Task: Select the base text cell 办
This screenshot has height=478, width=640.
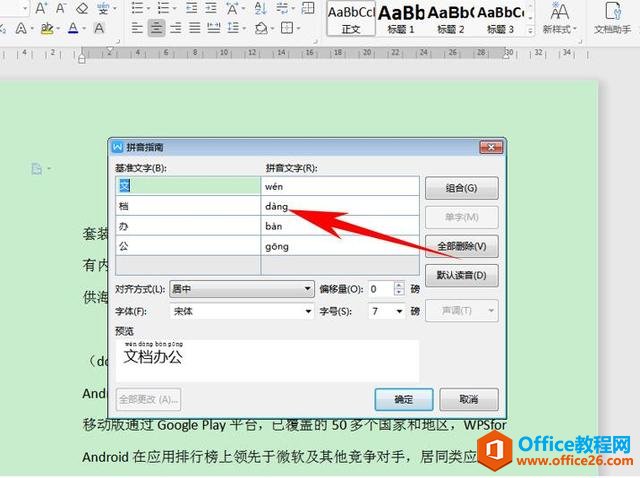Action: [188, 226]
